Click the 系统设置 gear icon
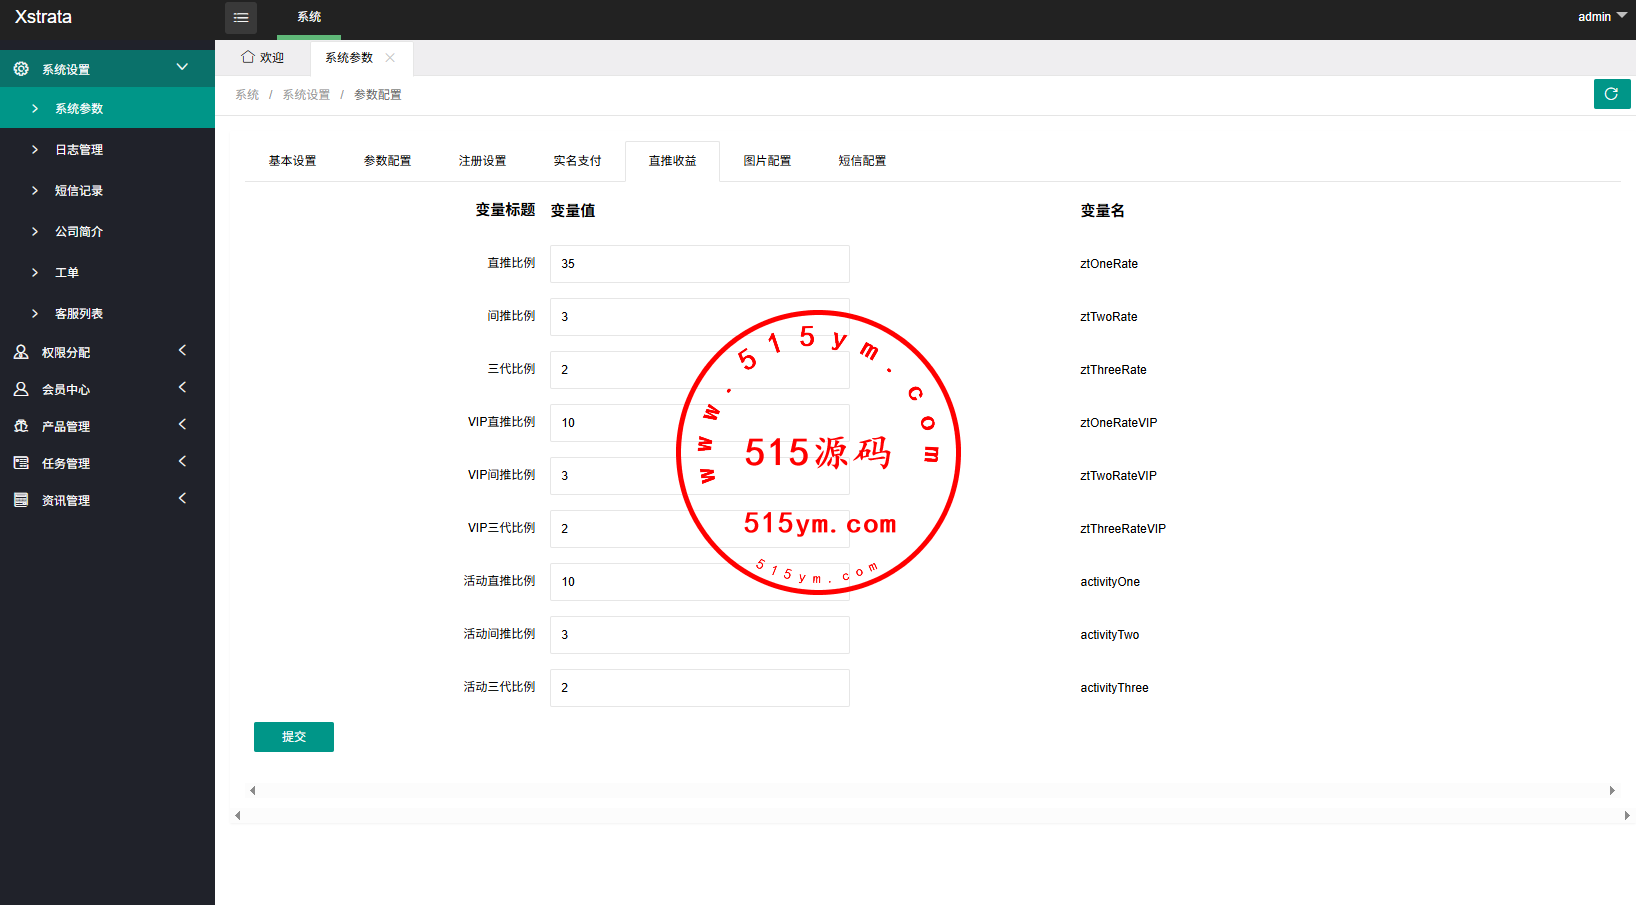Image resolution: width=1636 pixels, height=905 pixels. pyautogui.click(x=21, y=69)
